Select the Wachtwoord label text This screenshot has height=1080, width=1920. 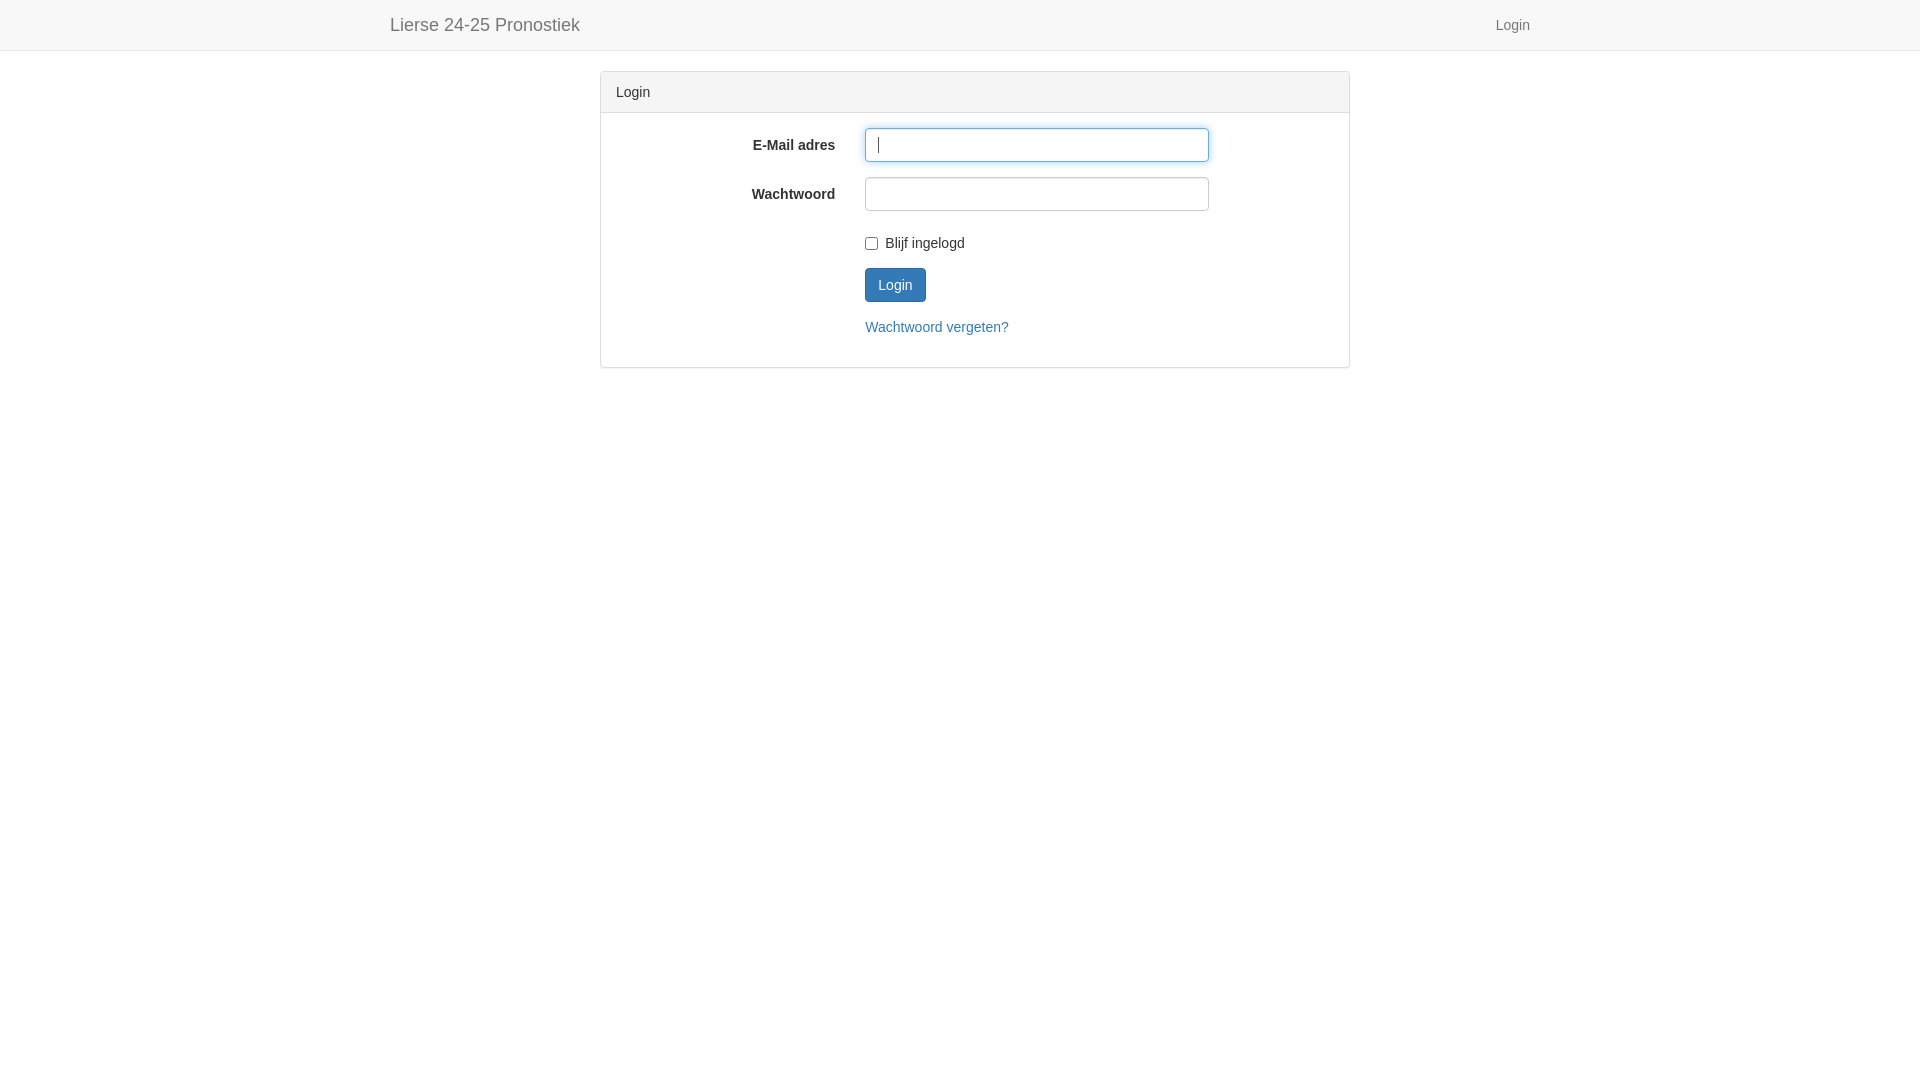[x=793, y=194]
